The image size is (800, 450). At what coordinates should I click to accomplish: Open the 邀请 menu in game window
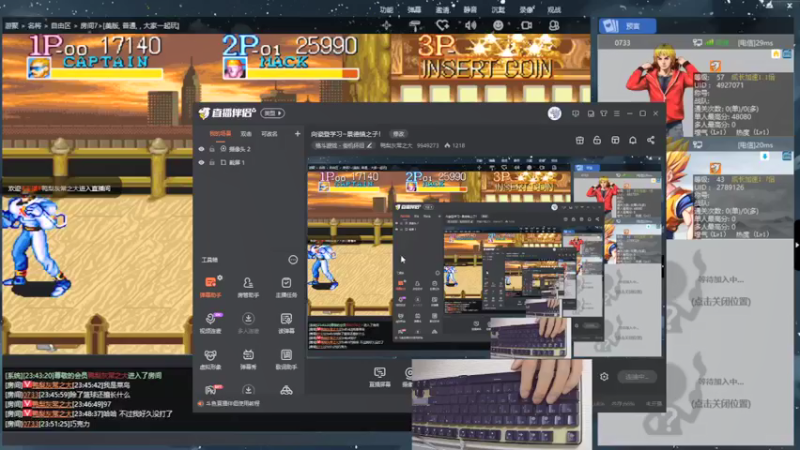click(442, 10)
